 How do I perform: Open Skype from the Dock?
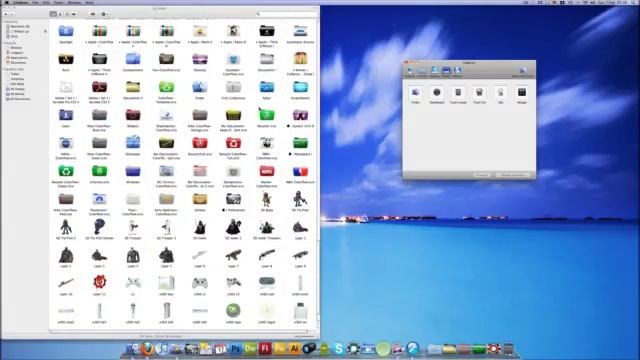[338, 349]
